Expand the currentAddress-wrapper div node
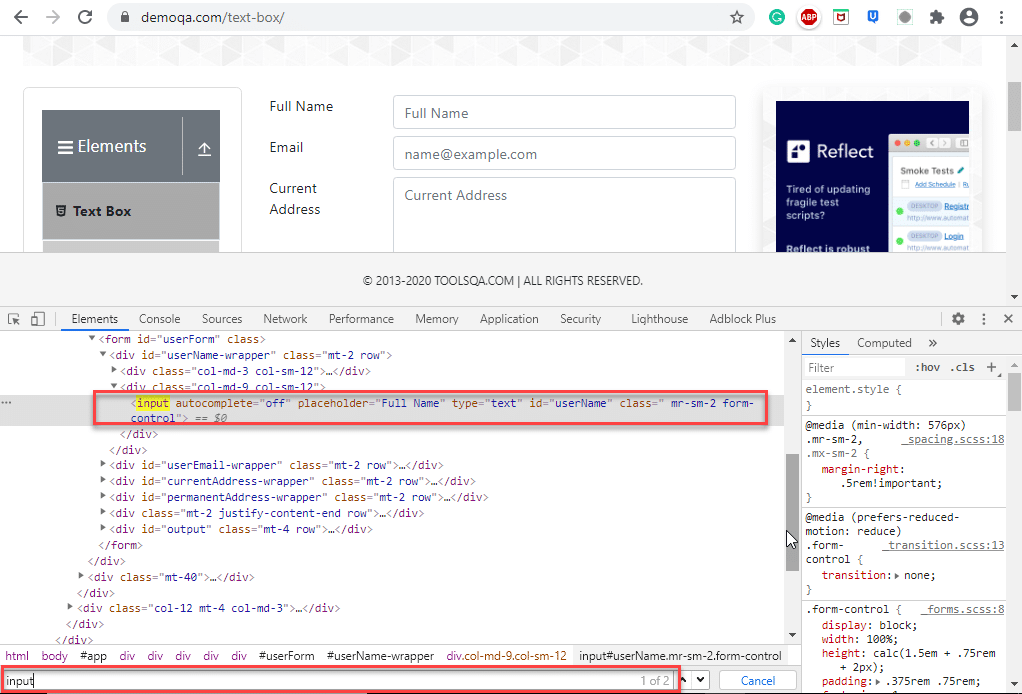The width and height of the screenshot is (1022, 694). click(x=104, y=481)
